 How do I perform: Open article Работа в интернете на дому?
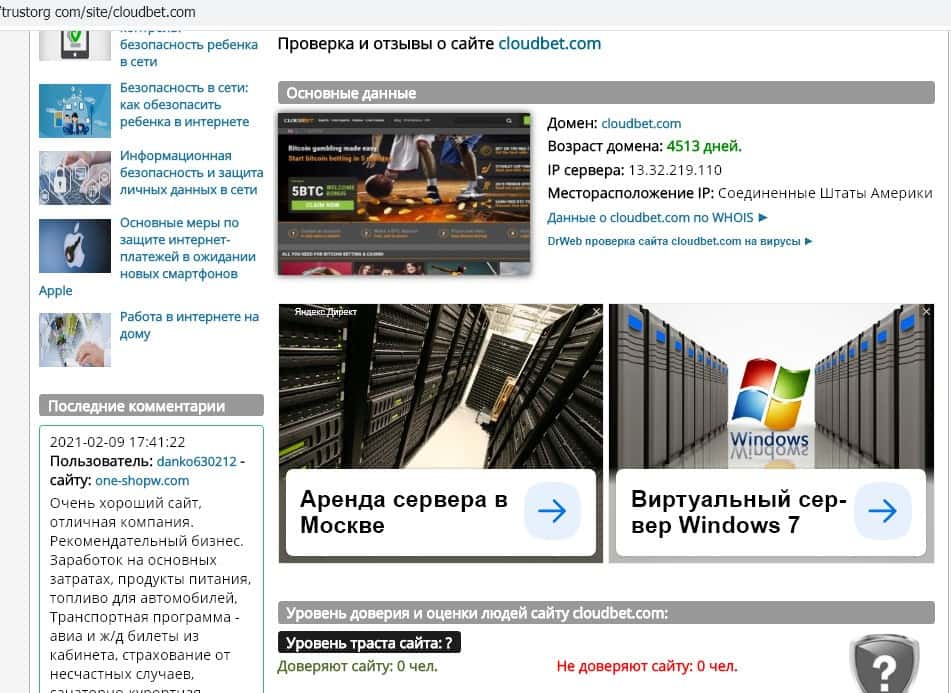coord(189,325)
